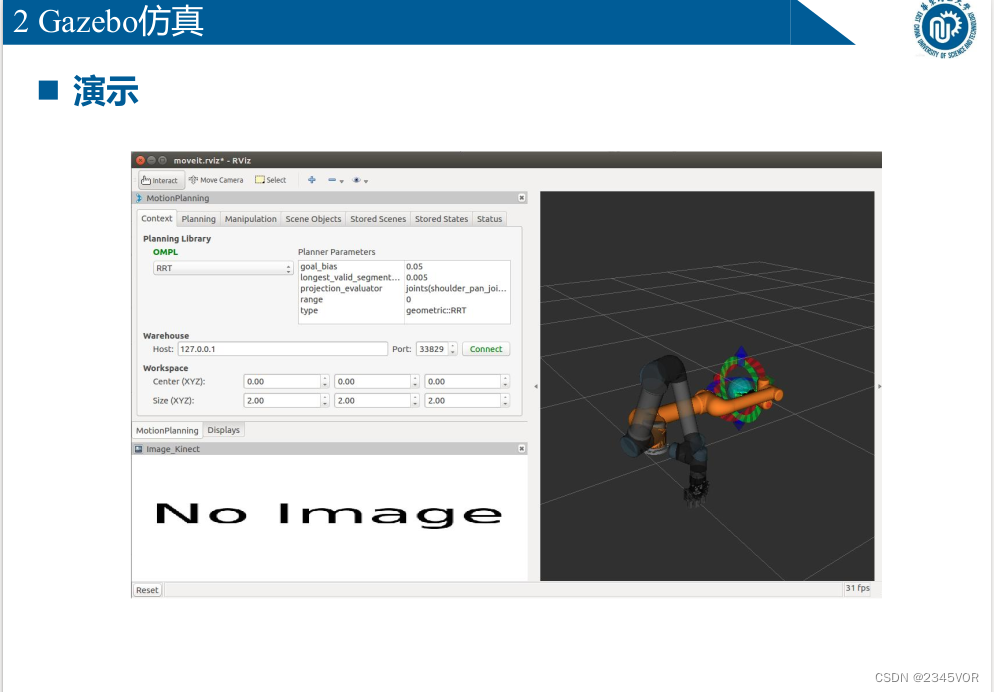The width and height of the screenshot is (994, 692).
Task: Select the Interact tool in RViz toolbar
Action: pos(159,180)
